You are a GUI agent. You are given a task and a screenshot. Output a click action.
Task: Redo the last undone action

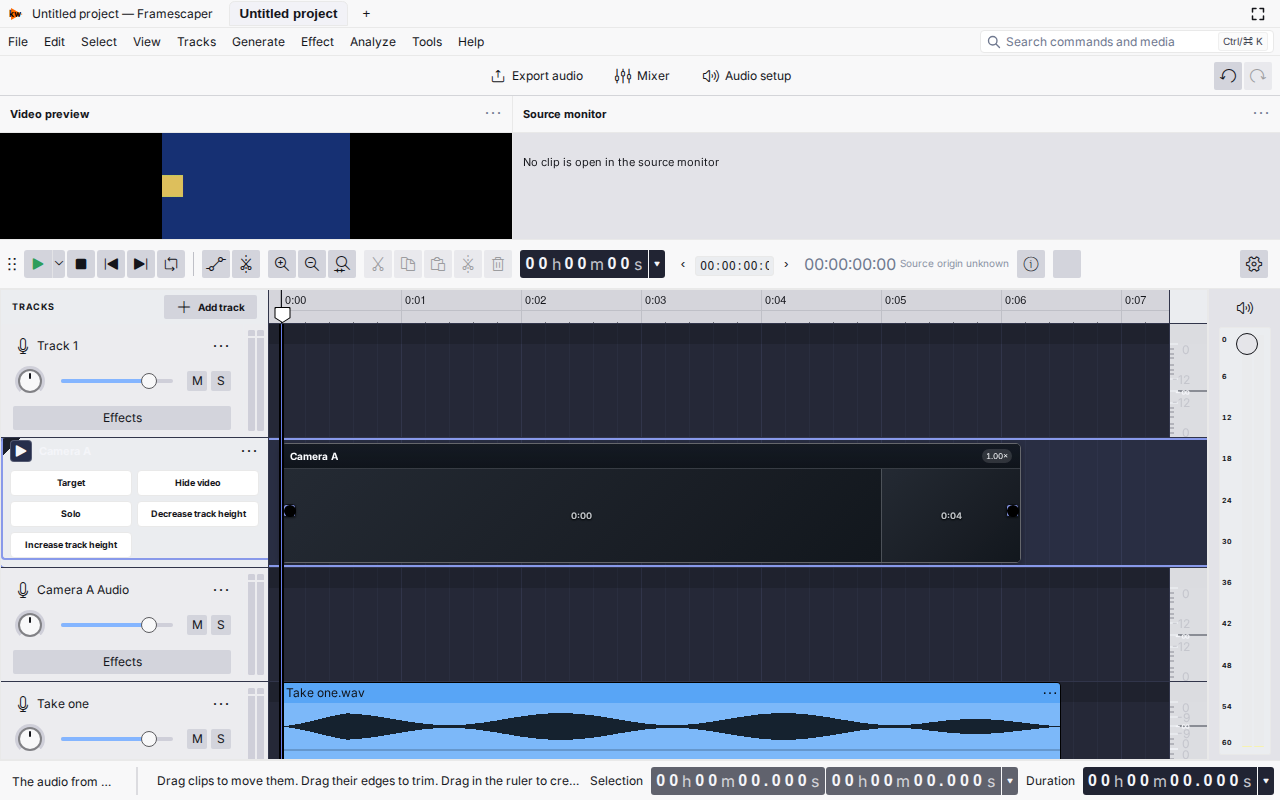click(1257, 76)
